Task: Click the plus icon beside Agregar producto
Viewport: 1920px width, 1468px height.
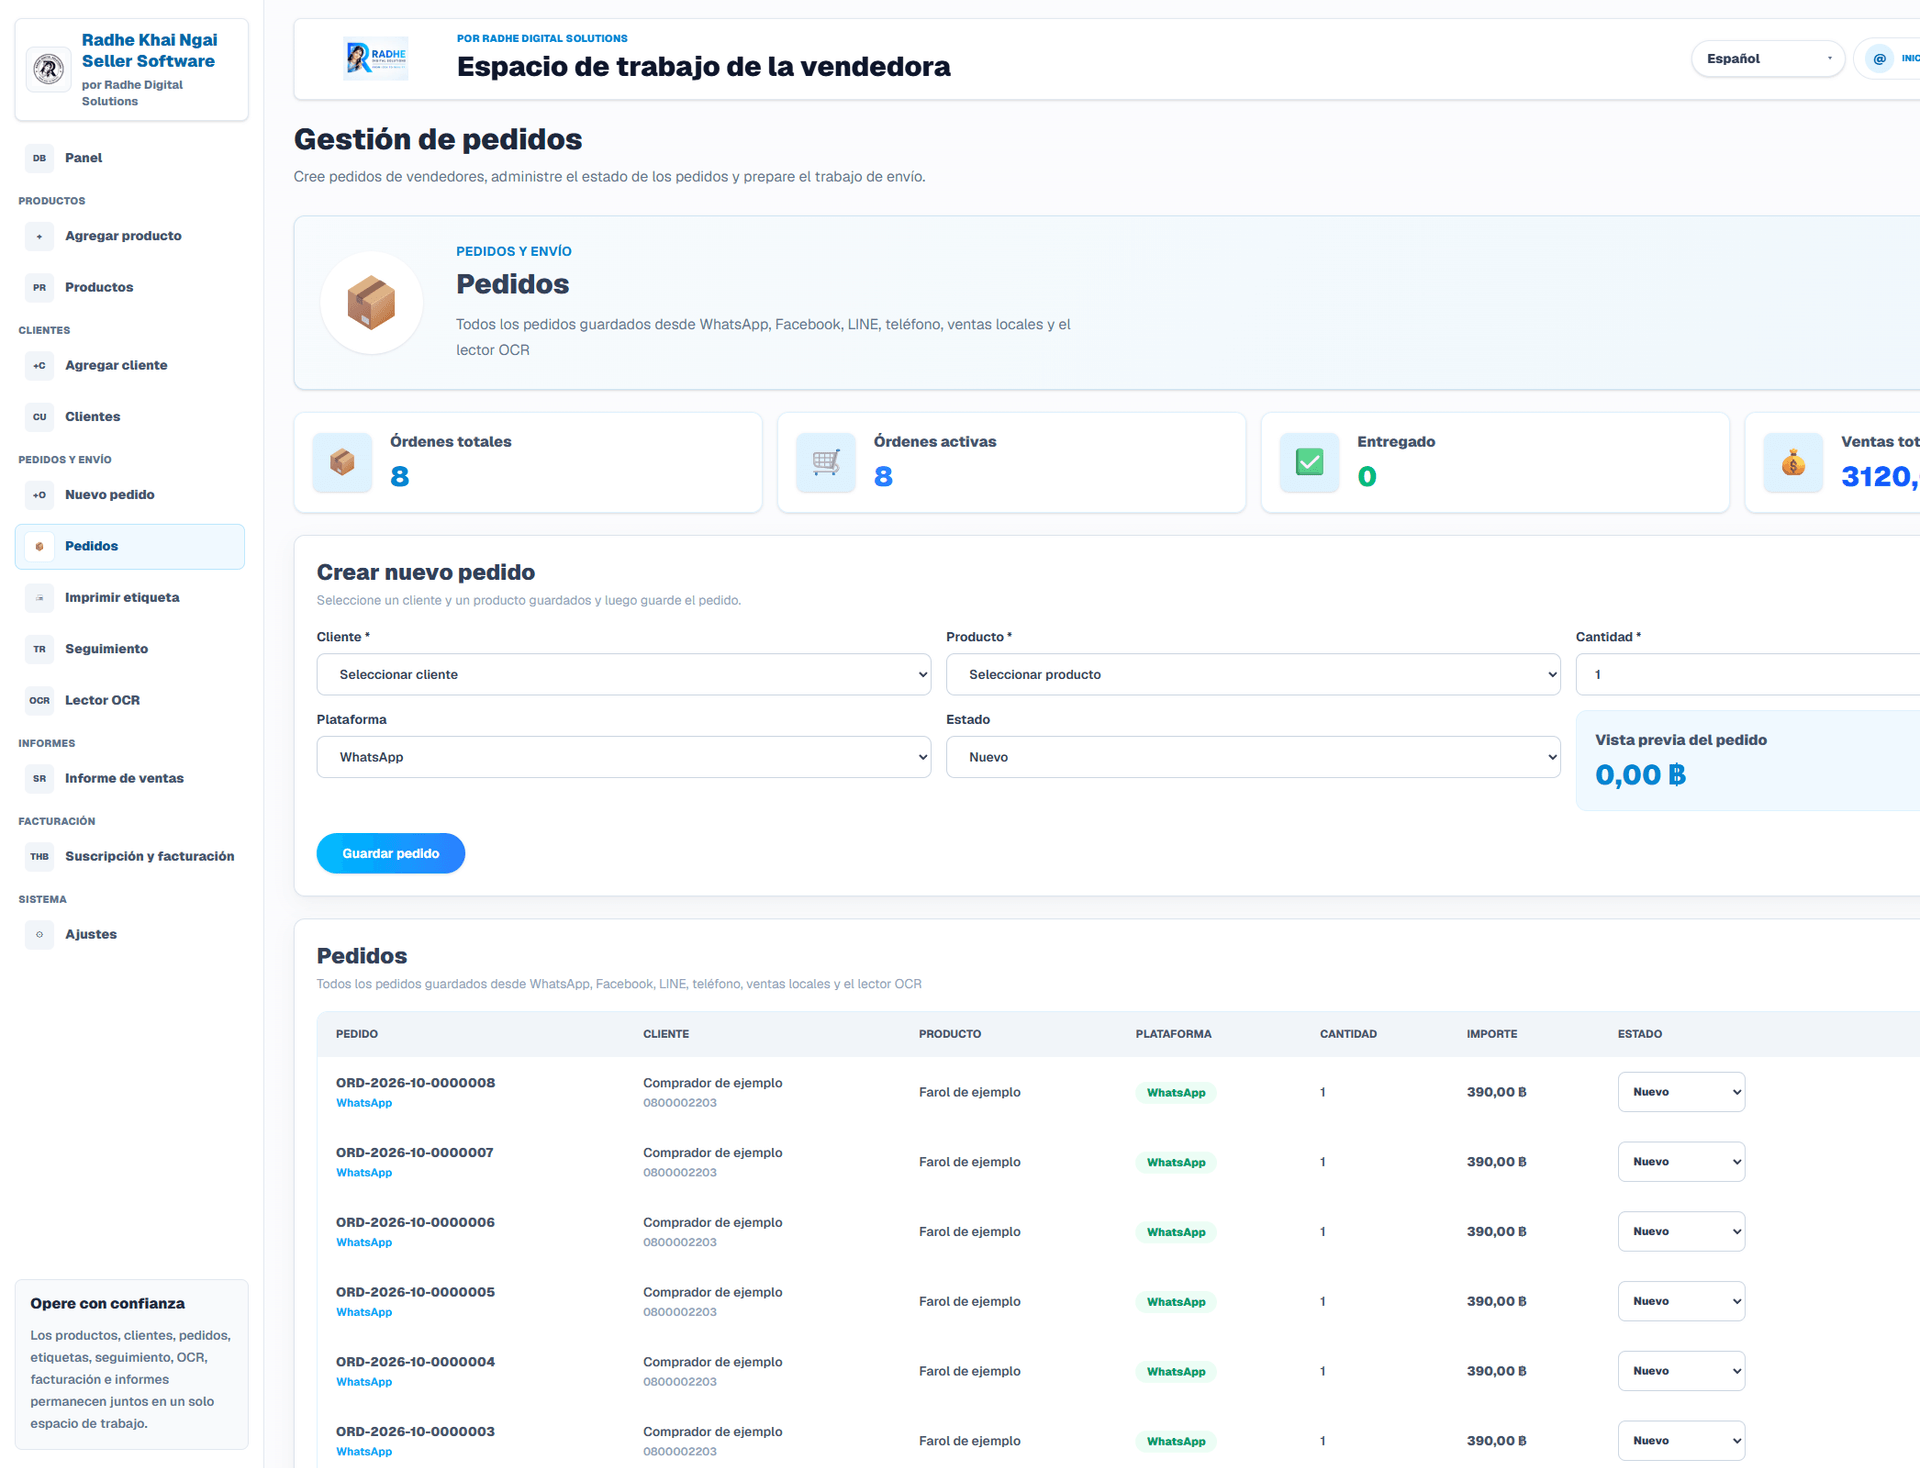Action: (39, 236)
